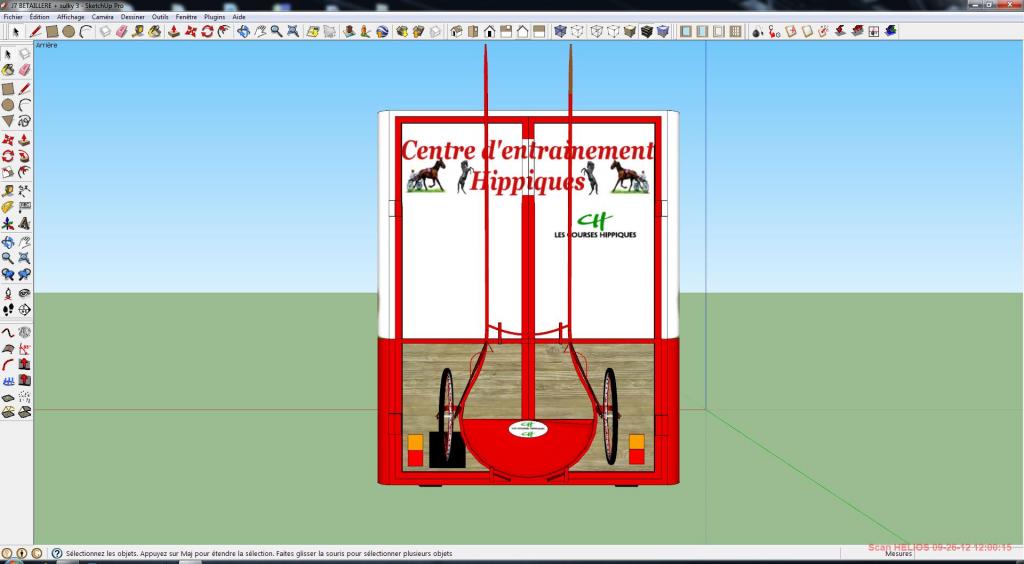
Task: Activate Push/Pull tool in top toolbar
Action: click(174, 31)
